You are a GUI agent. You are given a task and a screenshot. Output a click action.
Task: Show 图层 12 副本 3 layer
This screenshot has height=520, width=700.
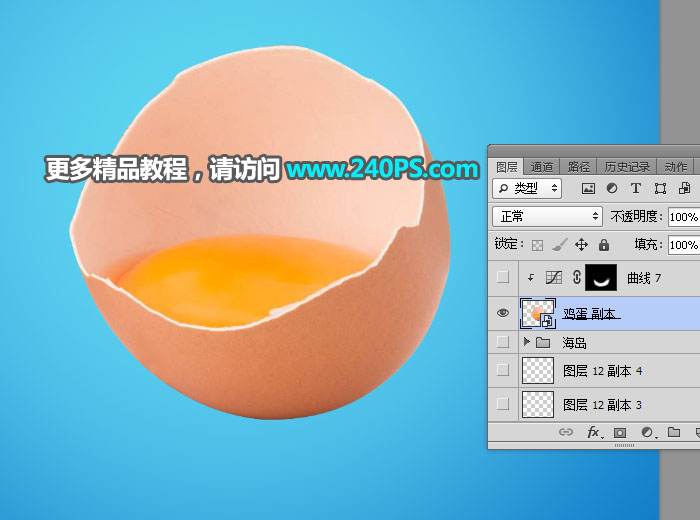pos(503,404)
